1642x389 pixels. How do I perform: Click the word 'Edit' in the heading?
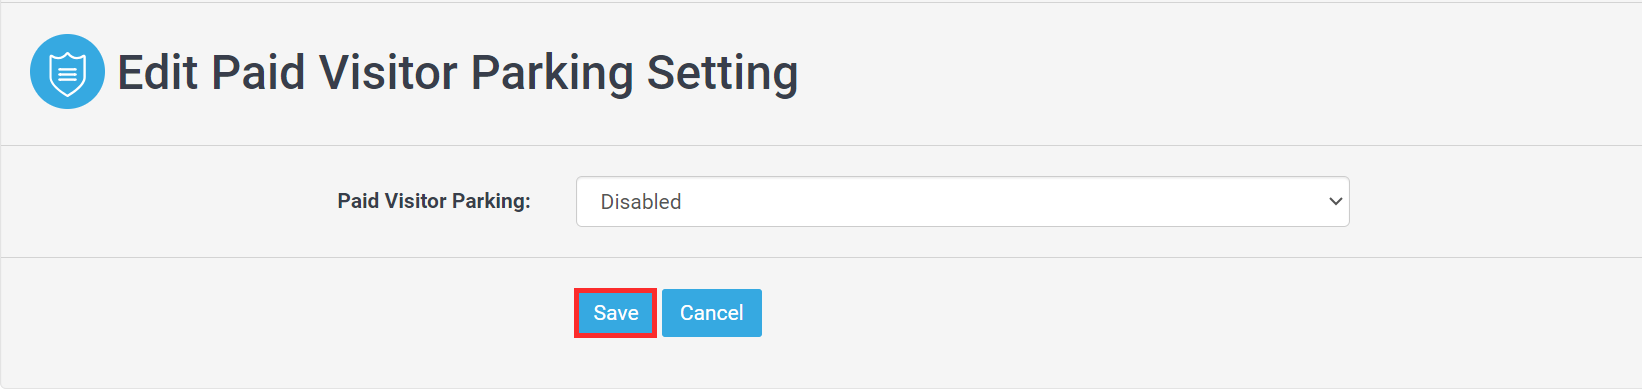pyautogui.click(x=158, y=73)
